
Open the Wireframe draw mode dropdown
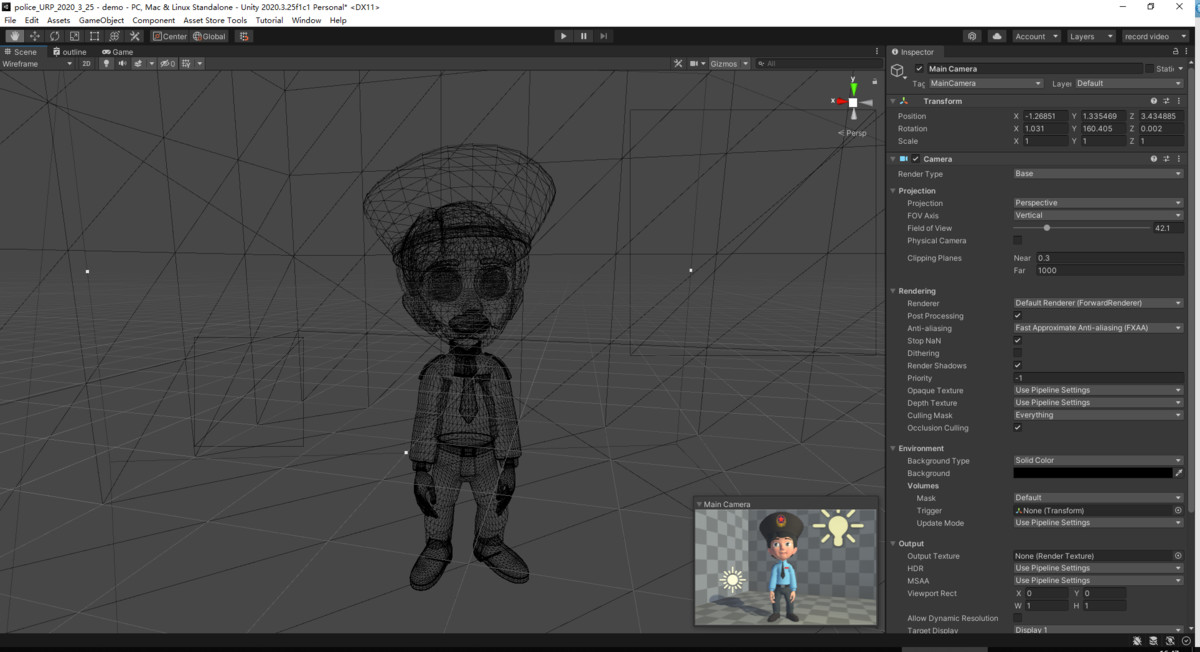click(38, 64)
